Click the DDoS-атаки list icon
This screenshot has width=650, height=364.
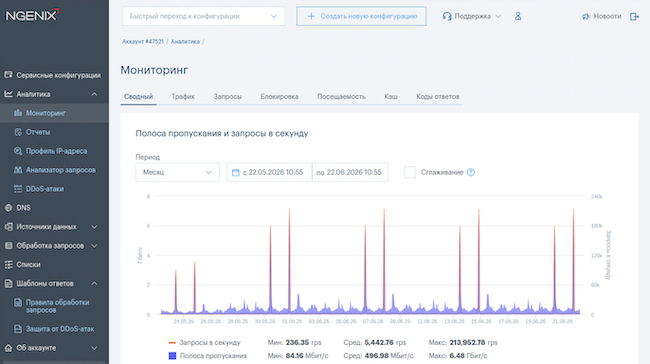[18, 189]
